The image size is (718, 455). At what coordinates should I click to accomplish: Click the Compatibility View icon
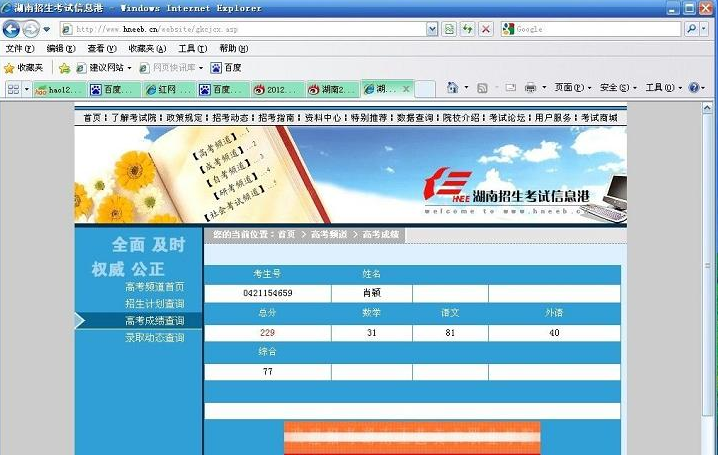449,29
